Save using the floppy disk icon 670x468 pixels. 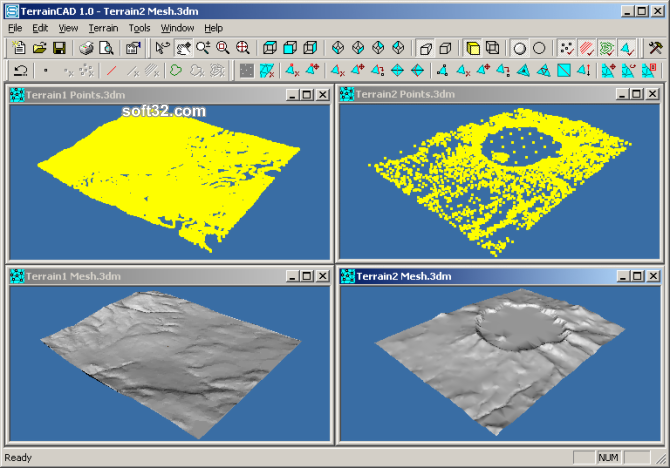[59, 48]
